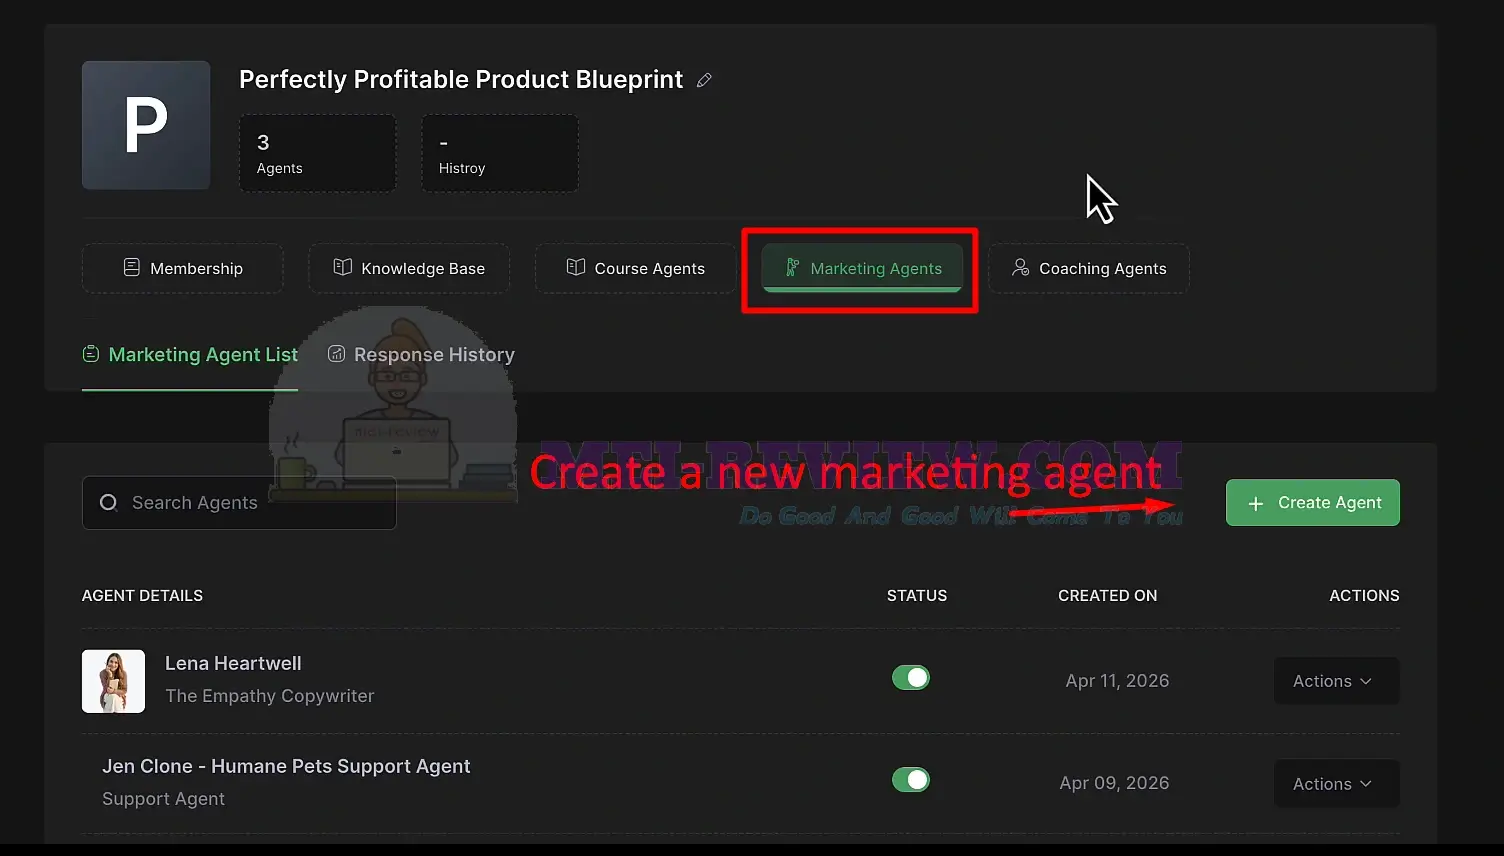Viewport: 1504px width, 856px height.
Task: Click the STATUS column header
Action: [917, 596]
